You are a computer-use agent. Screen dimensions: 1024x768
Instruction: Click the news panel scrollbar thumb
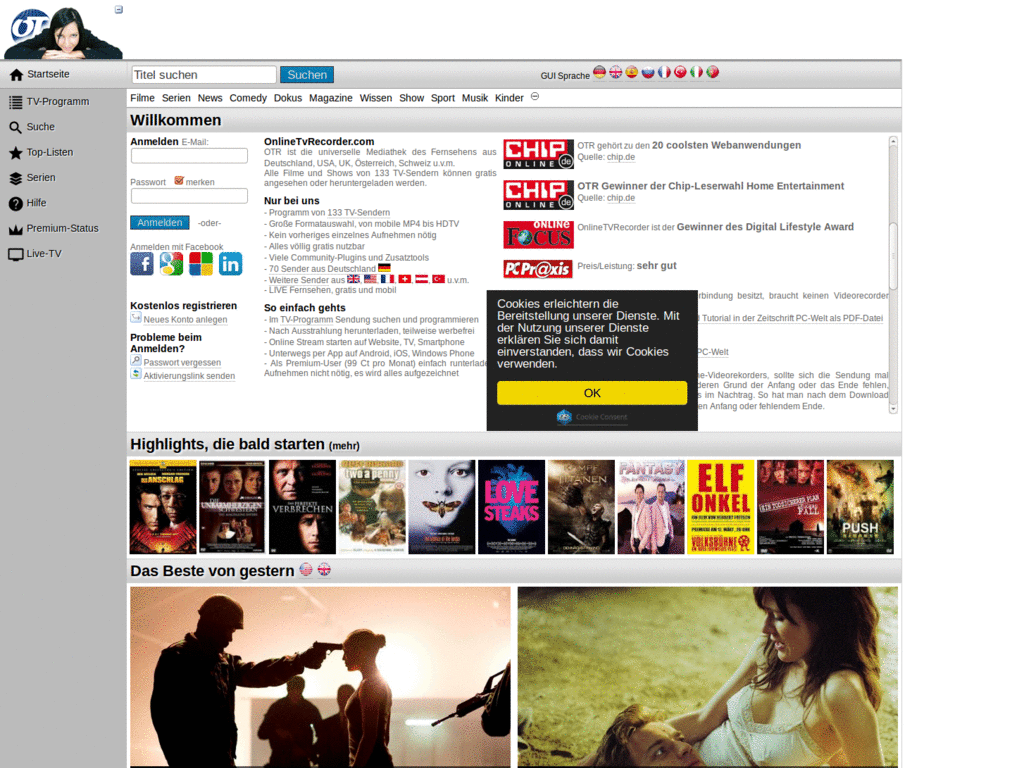click(893, 255)
